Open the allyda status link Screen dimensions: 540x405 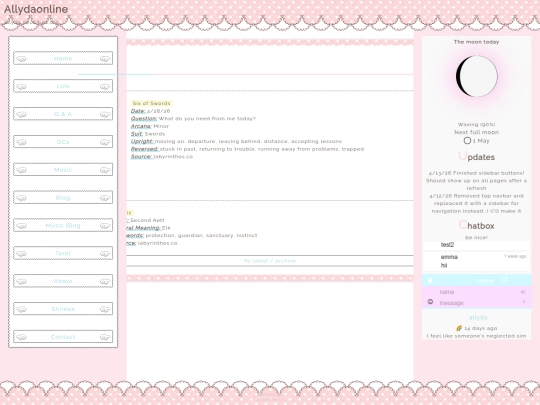click(x=478, y=317)
